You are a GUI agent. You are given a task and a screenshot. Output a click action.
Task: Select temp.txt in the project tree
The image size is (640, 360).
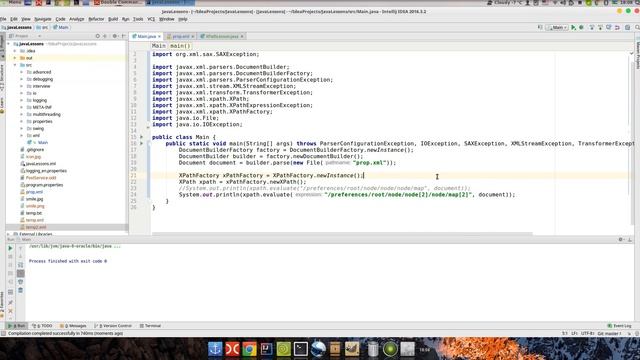pos(33,213)
